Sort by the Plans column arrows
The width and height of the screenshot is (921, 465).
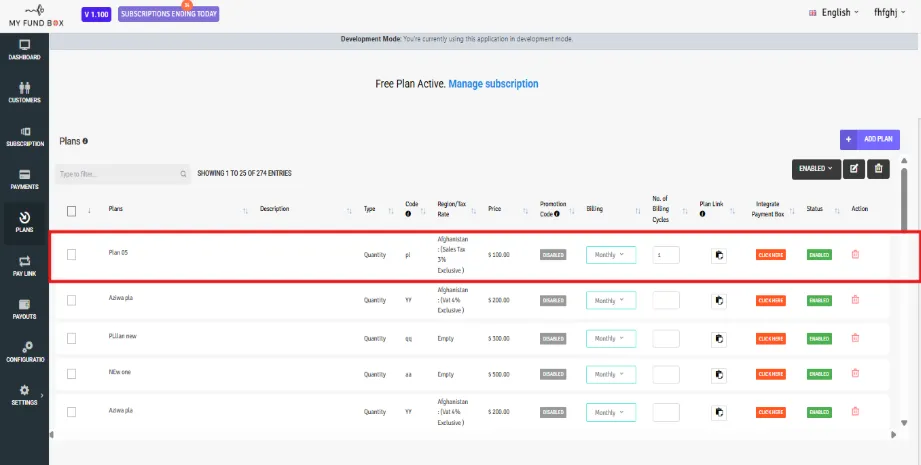pos(246,211)
